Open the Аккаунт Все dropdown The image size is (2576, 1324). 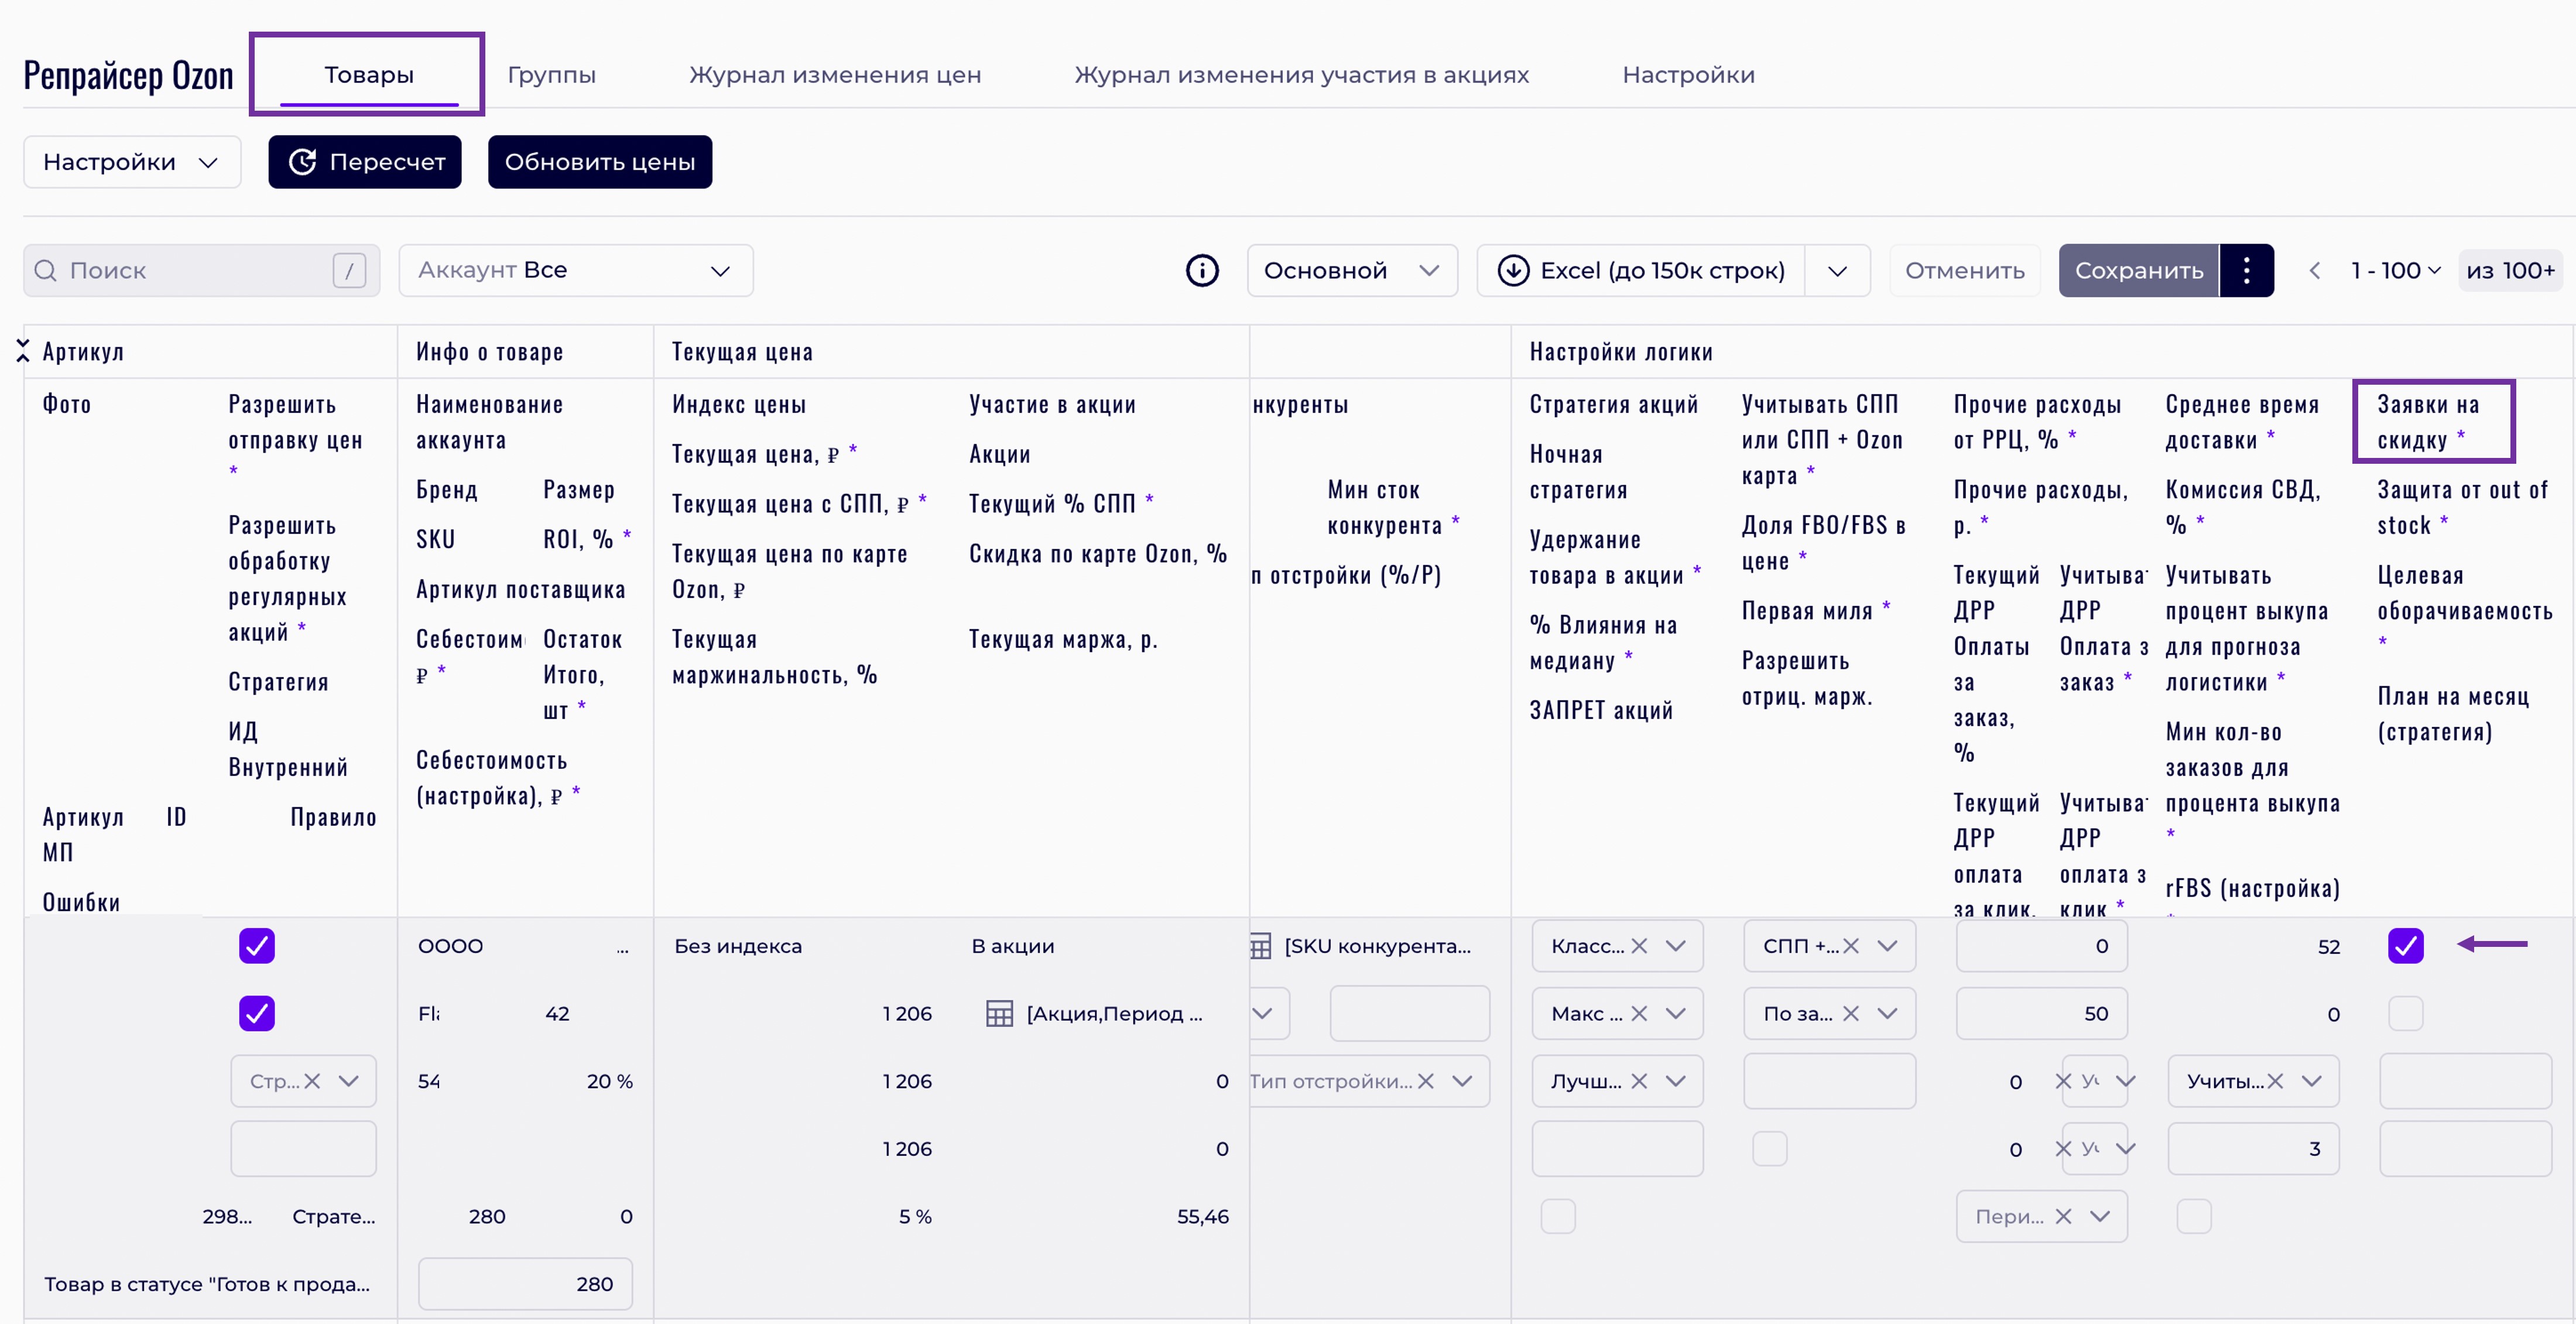click(x=576, y=270)
